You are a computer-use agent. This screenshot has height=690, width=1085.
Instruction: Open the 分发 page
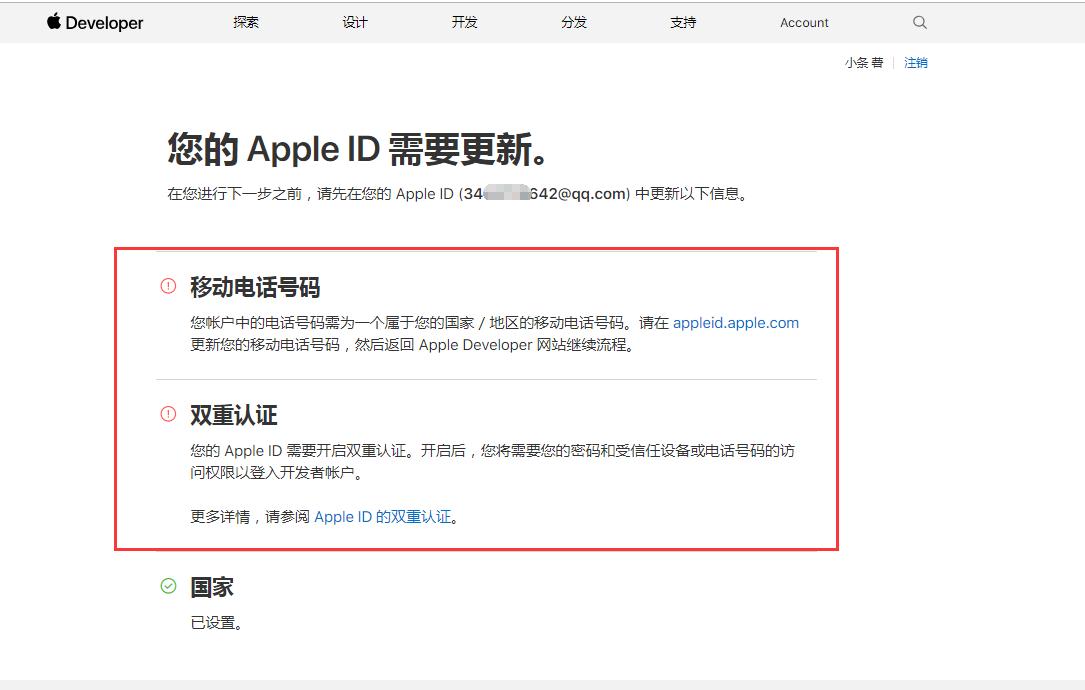coord(573,22)
